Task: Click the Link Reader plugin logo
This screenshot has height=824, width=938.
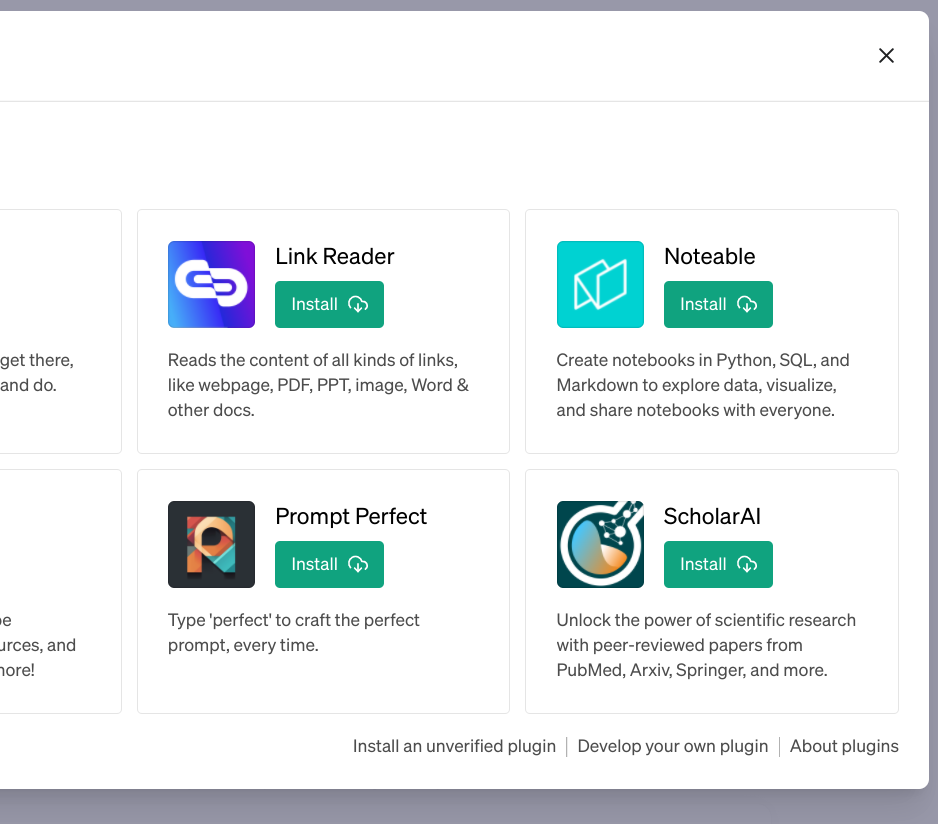Action: [211, 284]
